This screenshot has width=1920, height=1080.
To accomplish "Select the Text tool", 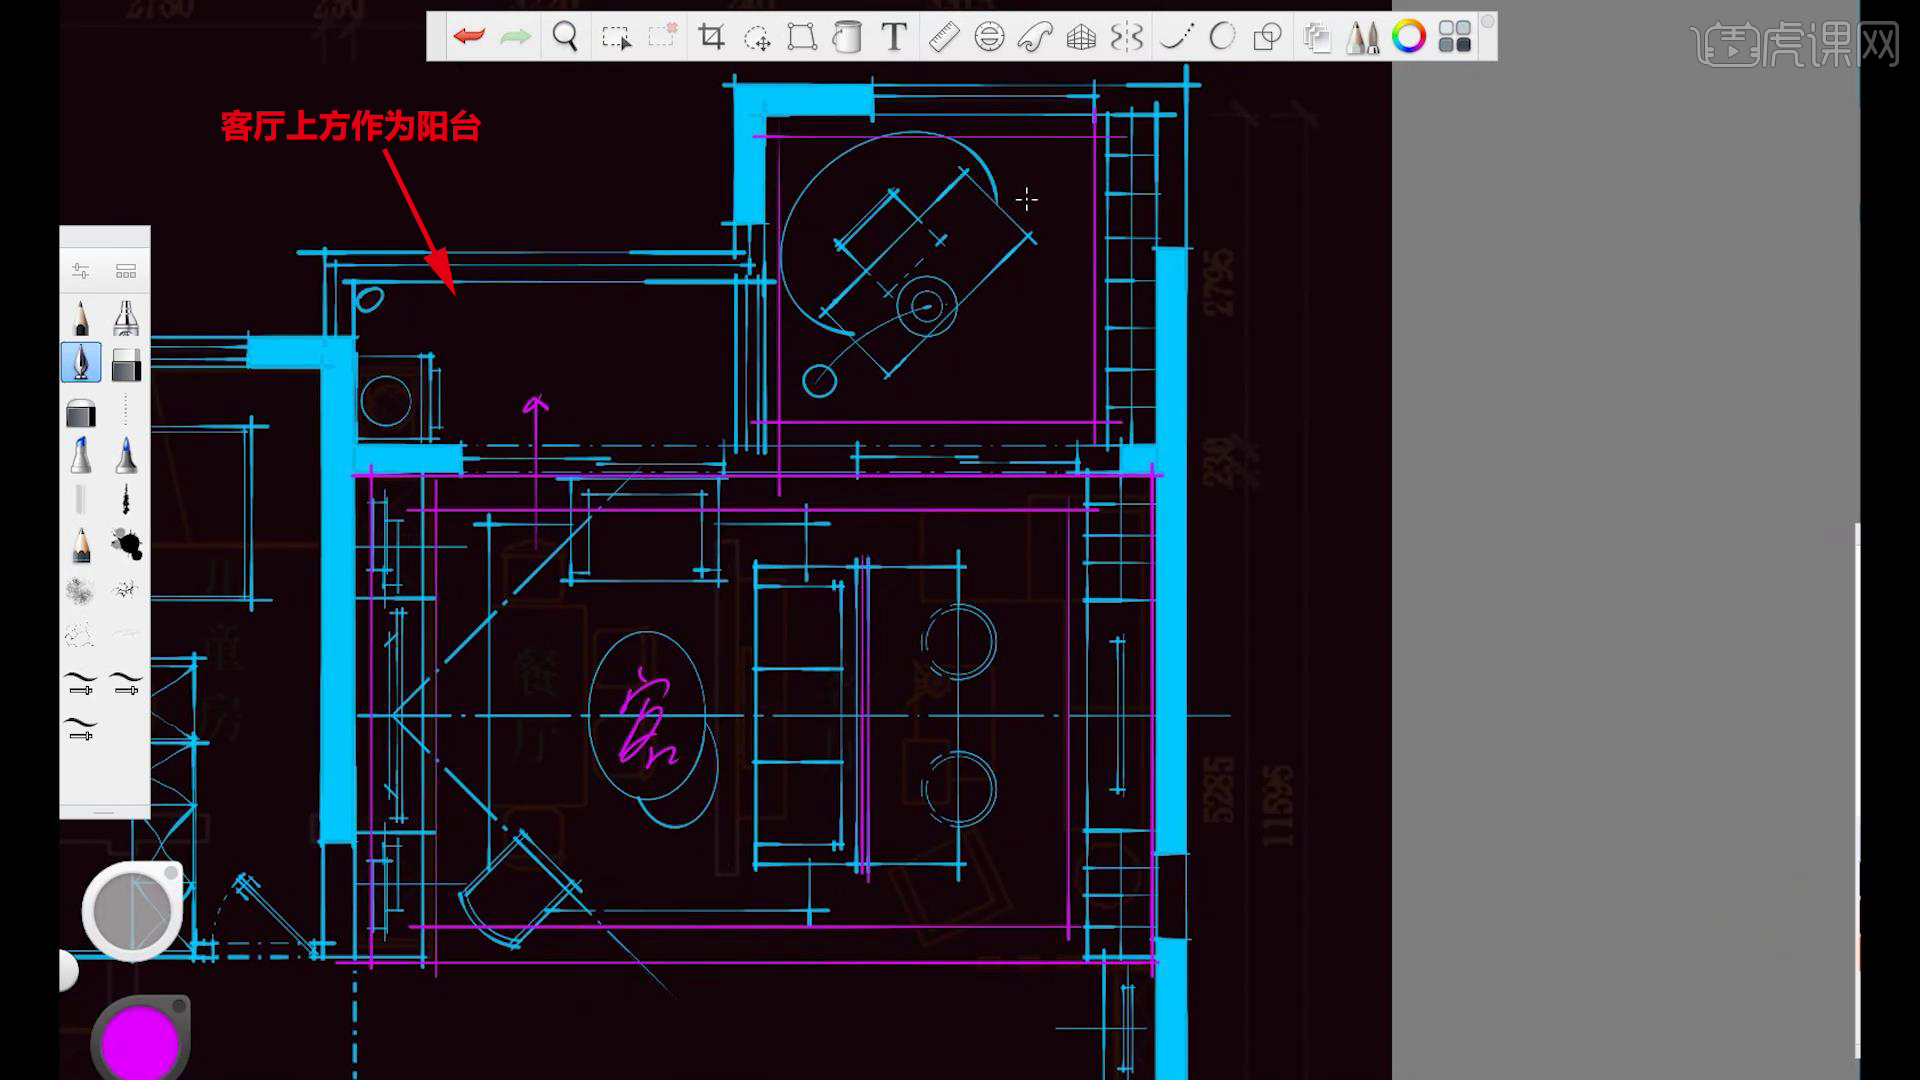I will [x=894, y=37].
